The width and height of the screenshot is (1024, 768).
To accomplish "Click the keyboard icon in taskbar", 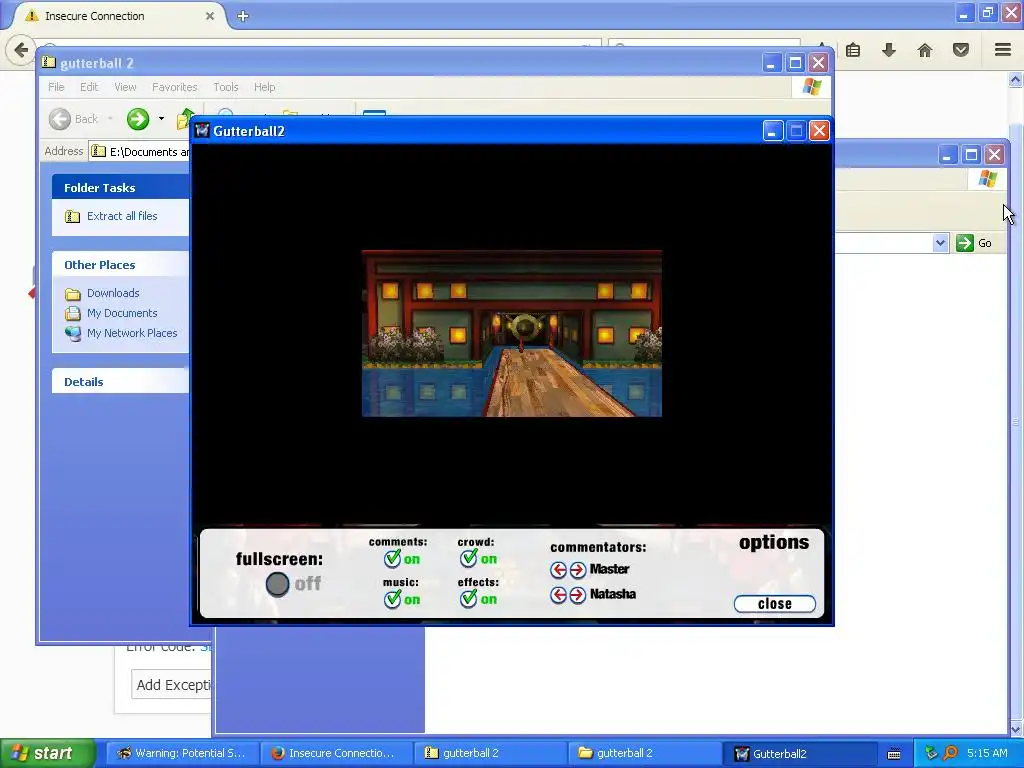I will click(894, 754).
